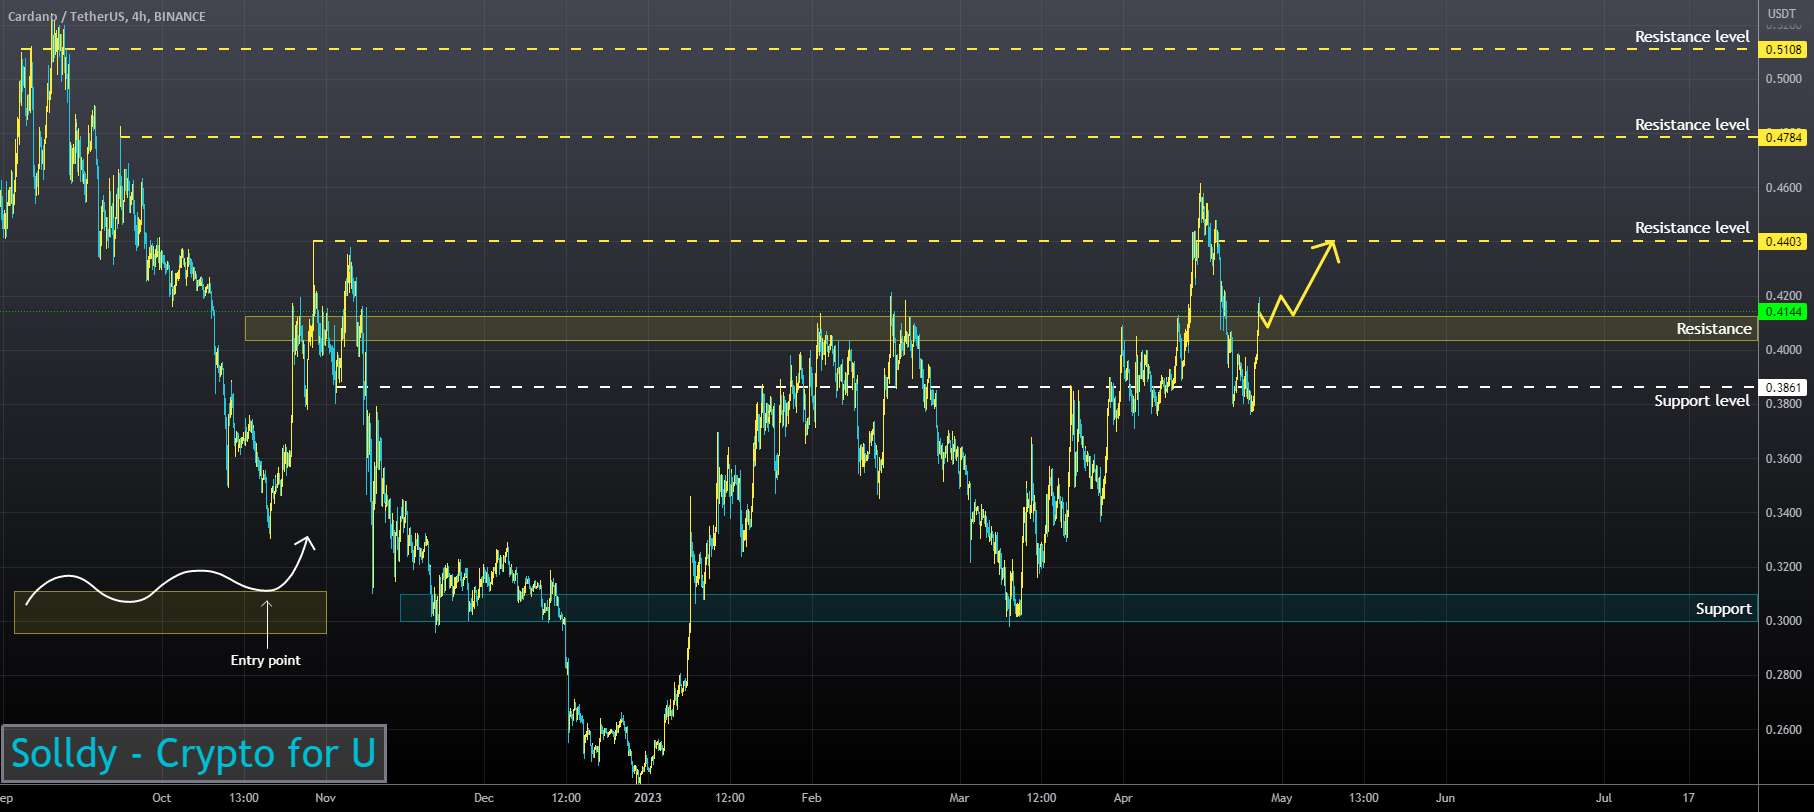Select the 0.5108 price tag
1814x812 pixels.
point(1783,49)
